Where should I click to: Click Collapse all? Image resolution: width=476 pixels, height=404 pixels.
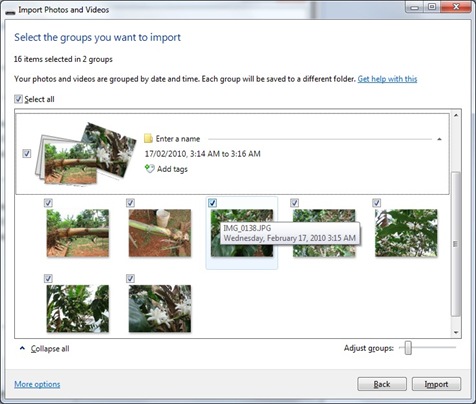click(x=50, y=349)
